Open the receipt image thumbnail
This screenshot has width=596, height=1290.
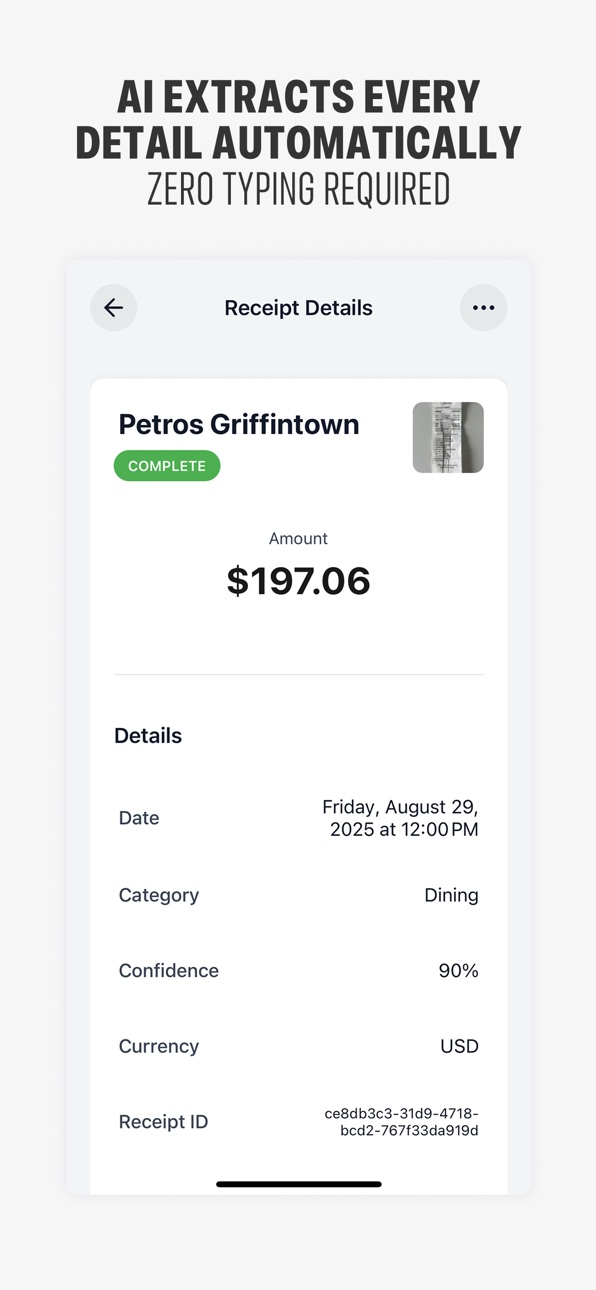(448, 437)
